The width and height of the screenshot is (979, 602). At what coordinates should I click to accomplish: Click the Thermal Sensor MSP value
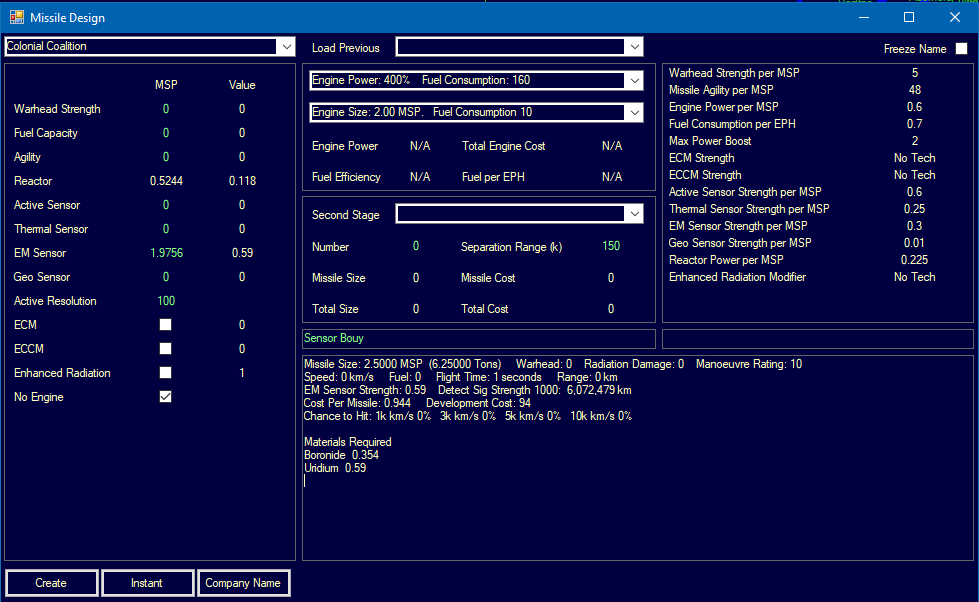tap(166, 229)
